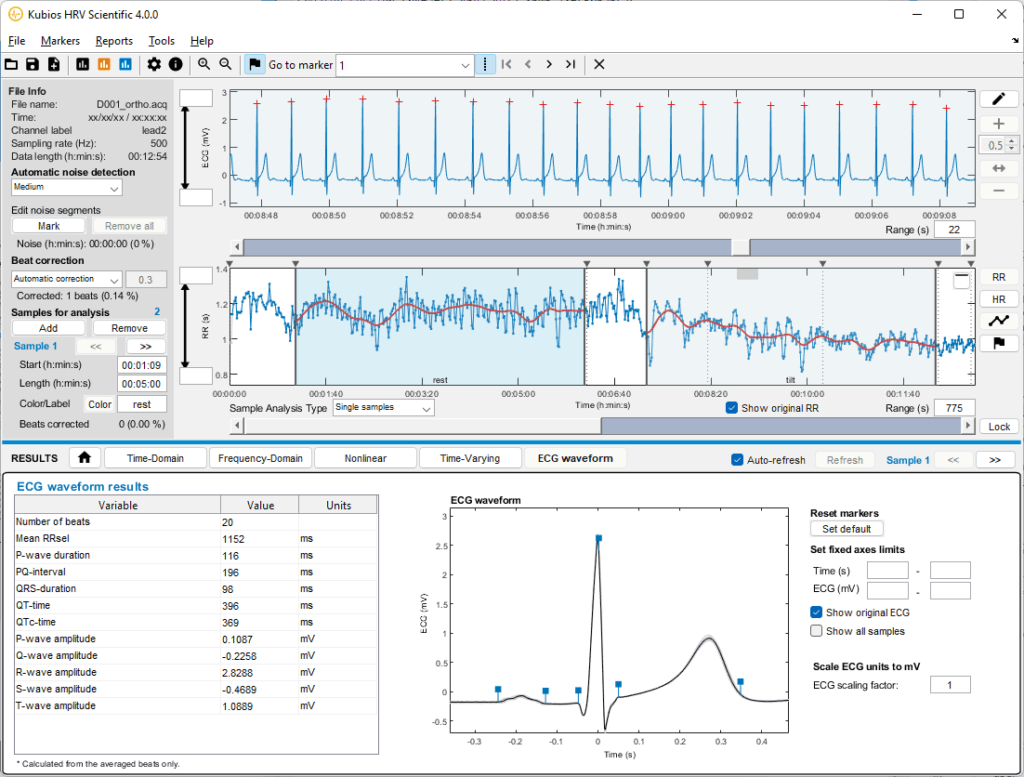
Task: Open the Tools menu
Action: [x=161, y=40]
